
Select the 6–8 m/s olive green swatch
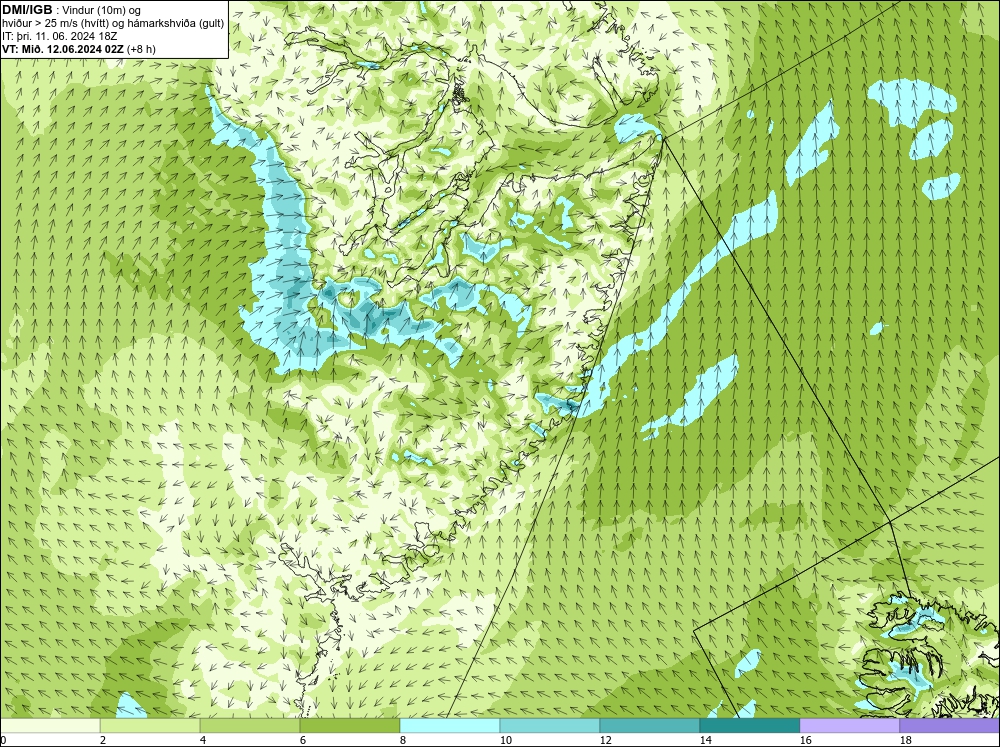350,726
